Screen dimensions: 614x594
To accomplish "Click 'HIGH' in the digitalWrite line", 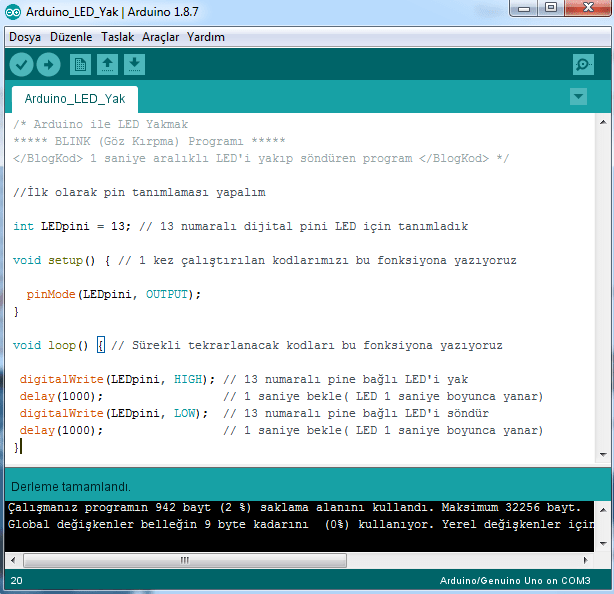I will [x=188, y=379].
